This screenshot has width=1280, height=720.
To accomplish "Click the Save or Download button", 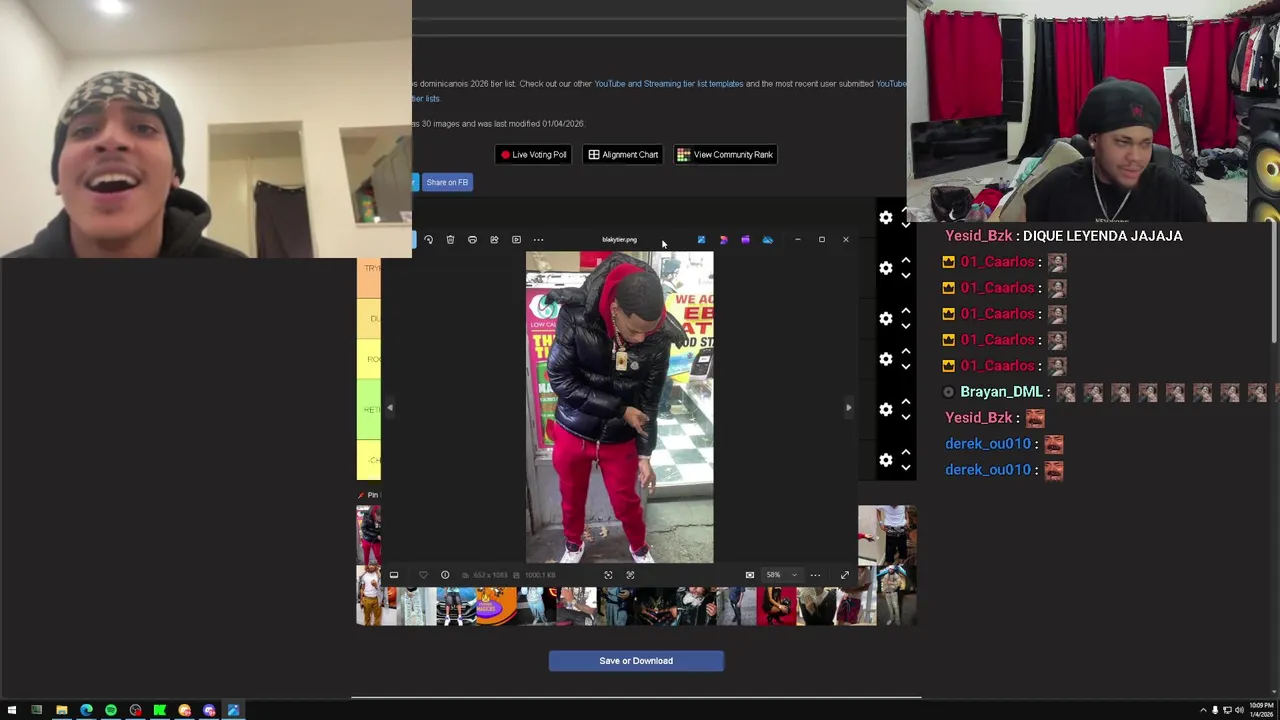I will click(636, 661).
